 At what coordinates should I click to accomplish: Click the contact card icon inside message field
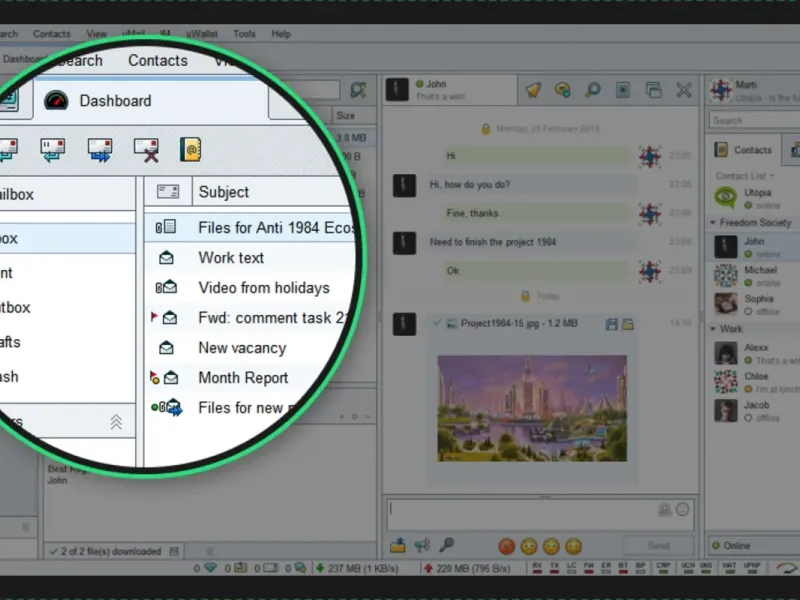click(x=664, y=509)
